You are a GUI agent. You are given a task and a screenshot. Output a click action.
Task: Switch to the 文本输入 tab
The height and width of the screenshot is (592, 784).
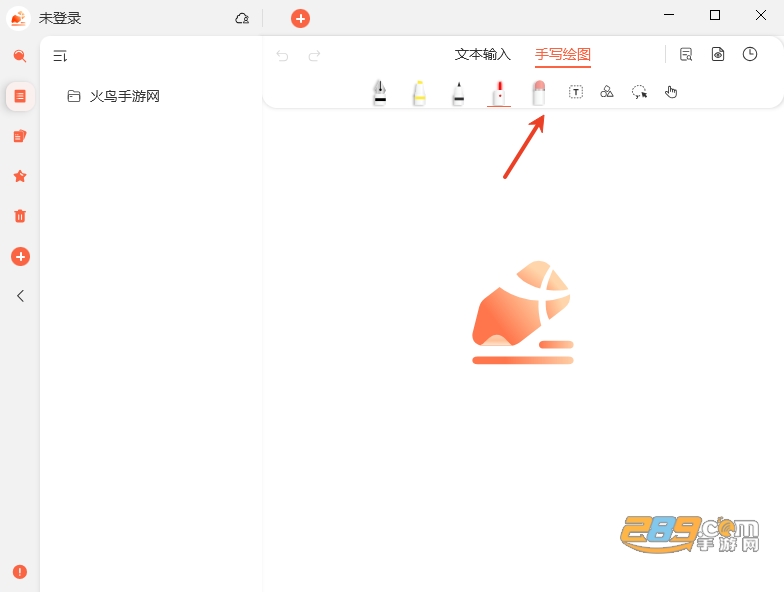pyautogui.click(x=482, y=54)
